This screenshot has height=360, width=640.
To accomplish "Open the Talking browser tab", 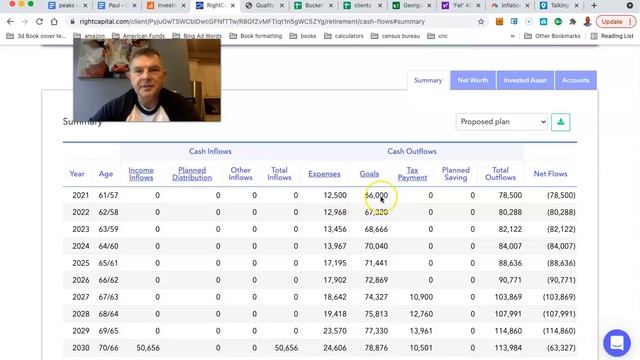I will 559,5.
